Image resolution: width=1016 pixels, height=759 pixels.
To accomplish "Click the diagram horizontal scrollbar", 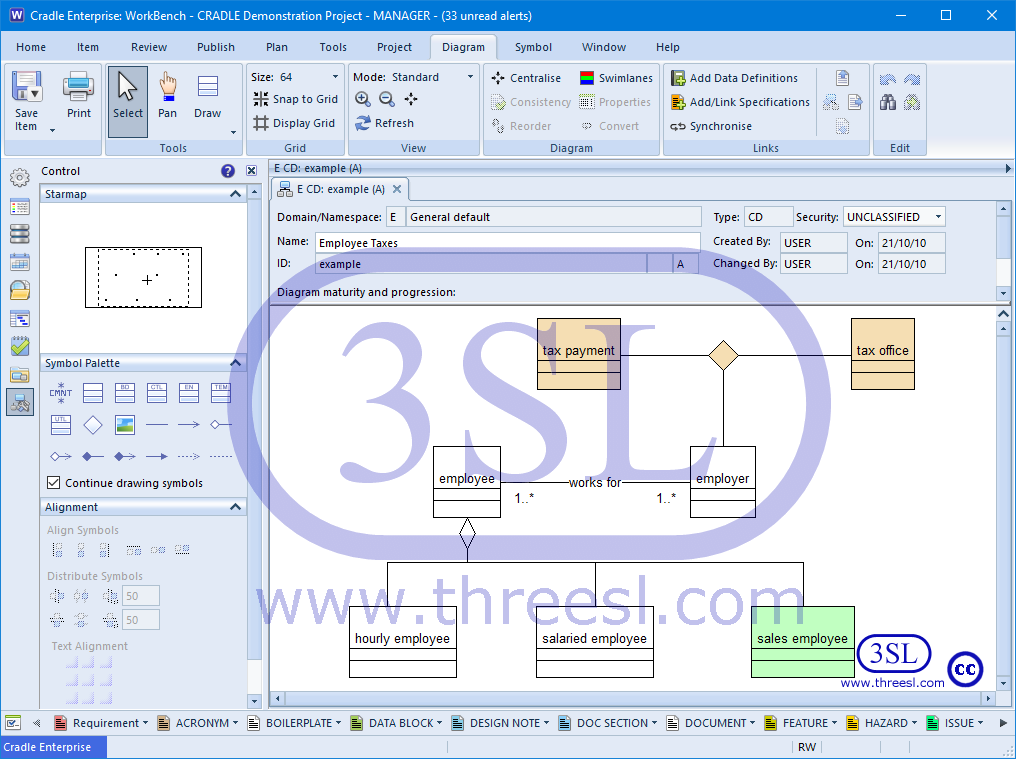I will (633, 699).
